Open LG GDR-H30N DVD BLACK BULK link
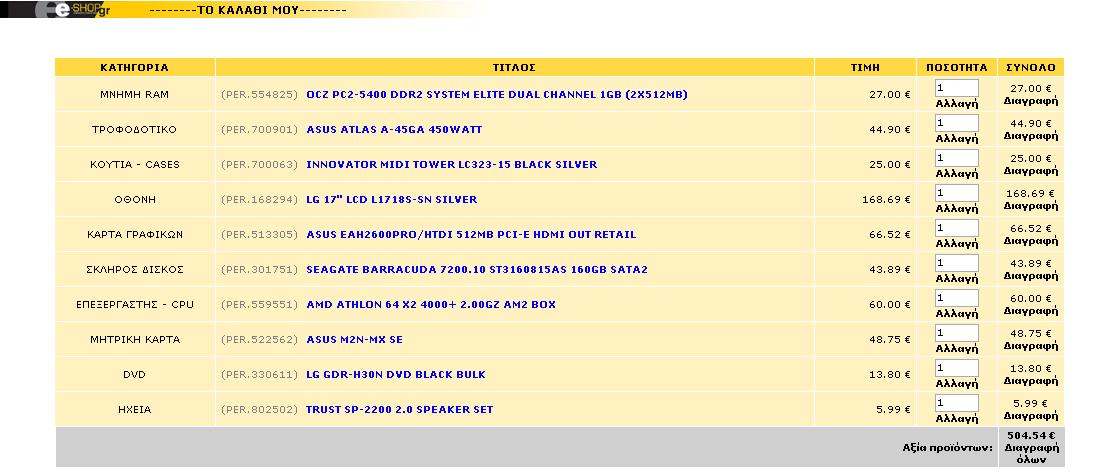Screen dimensions: 1119x473 click(396, 374)
